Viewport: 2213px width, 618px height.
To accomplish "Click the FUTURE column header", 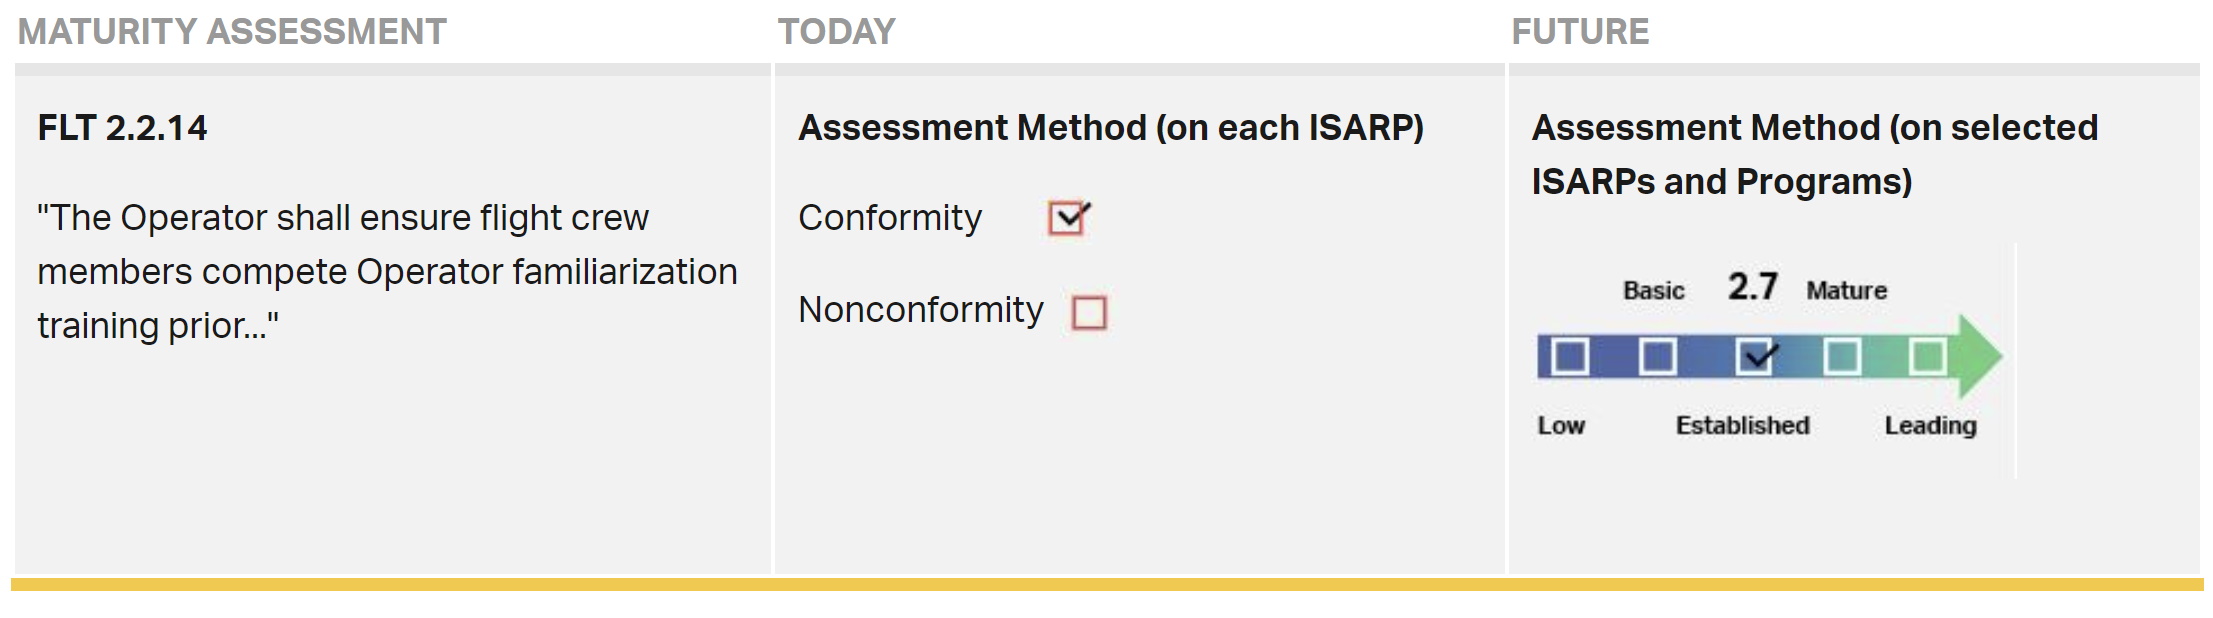I will pyautogui.click(x=1580, y=32).
